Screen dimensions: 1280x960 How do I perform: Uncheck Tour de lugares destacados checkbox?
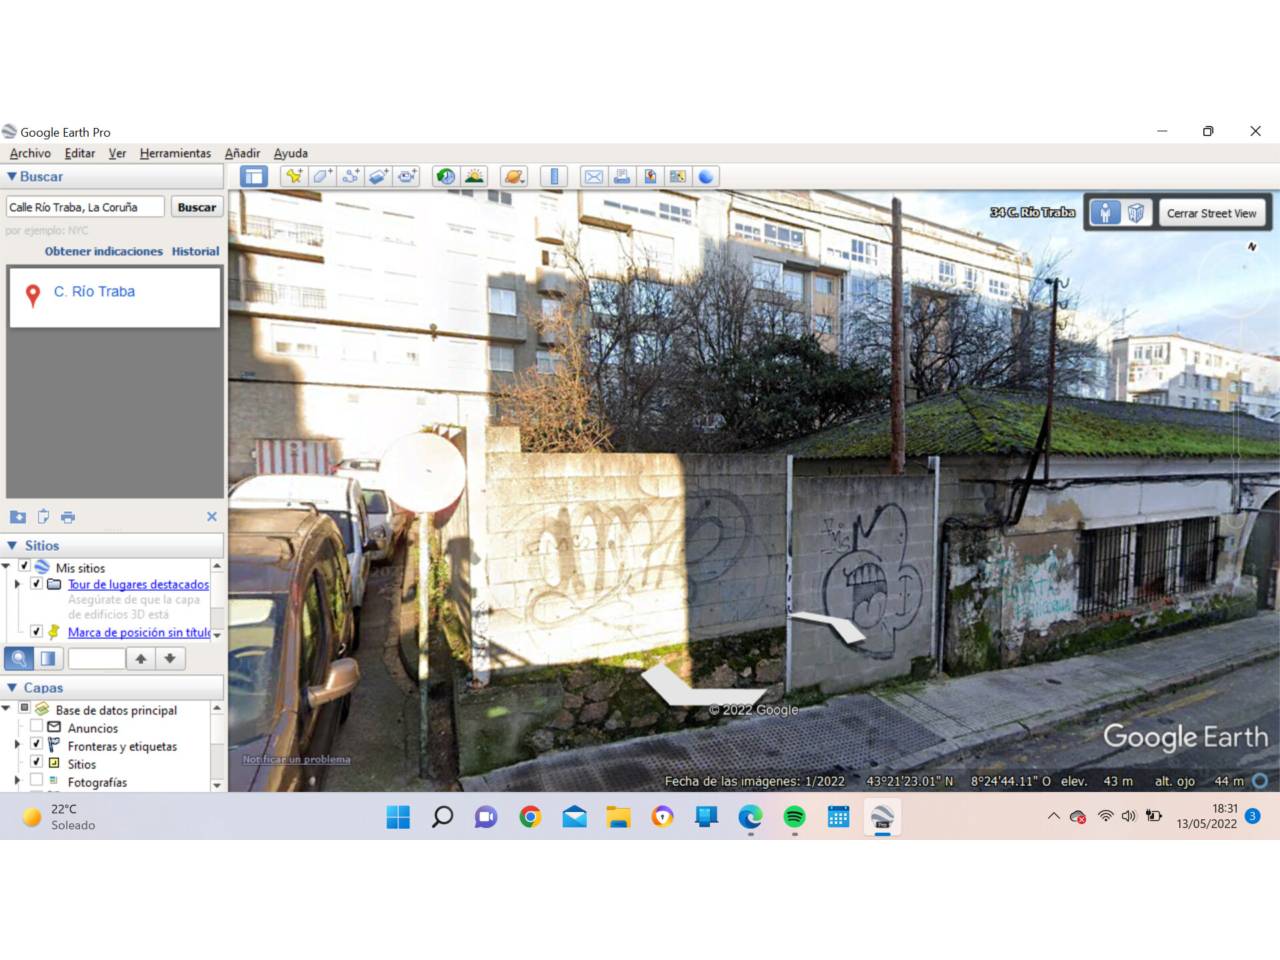pos(37,583)
